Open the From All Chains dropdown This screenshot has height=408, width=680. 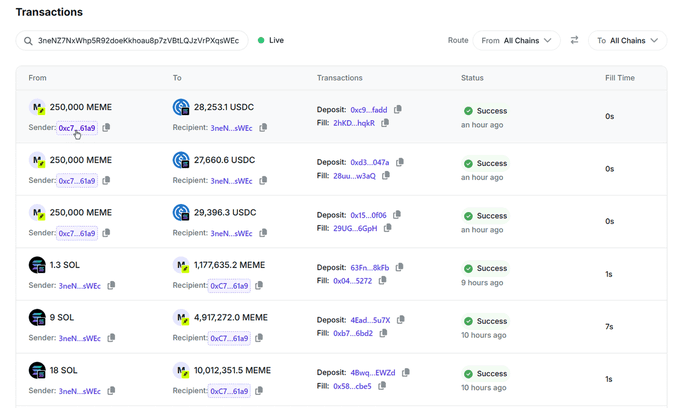coord(517,40)
